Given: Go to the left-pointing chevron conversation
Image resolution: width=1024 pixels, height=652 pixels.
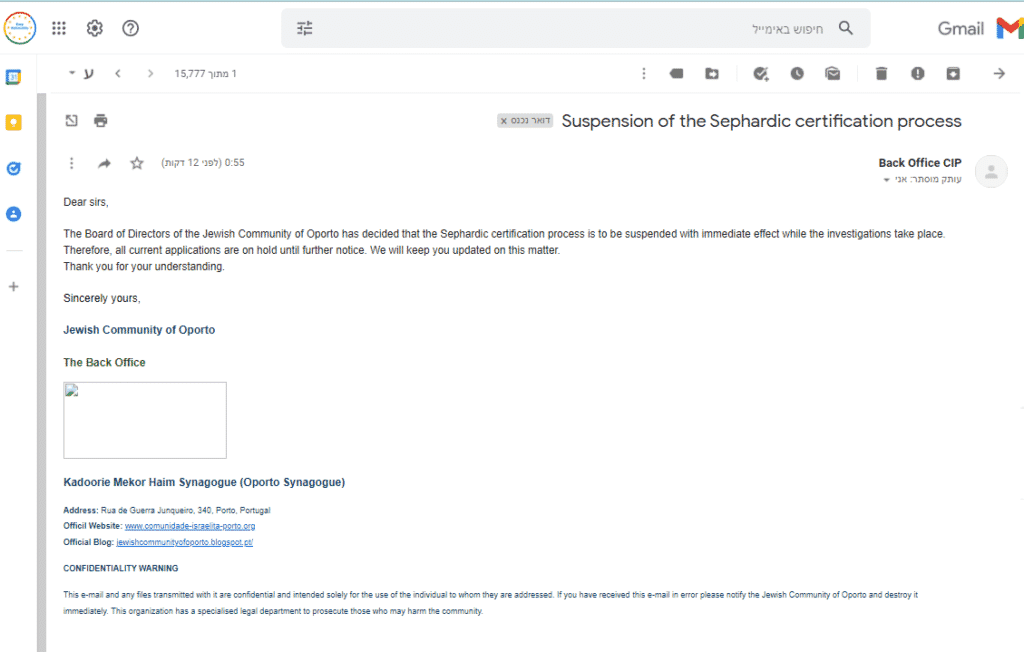Looking at the screenshot, I should pos(118,74).
